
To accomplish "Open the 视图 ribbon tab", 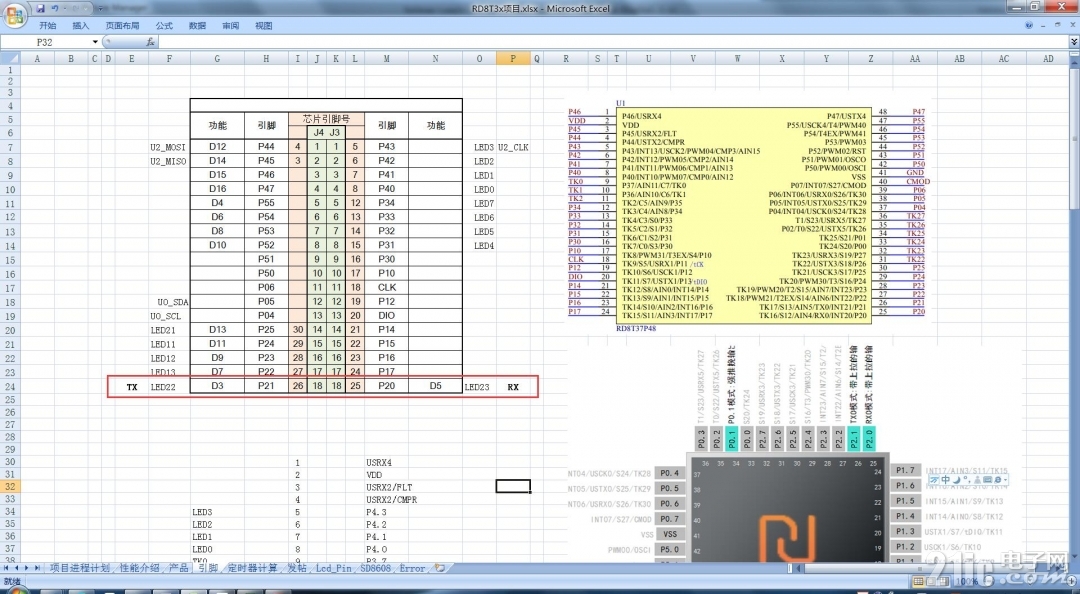I will (x=263, y=25).
